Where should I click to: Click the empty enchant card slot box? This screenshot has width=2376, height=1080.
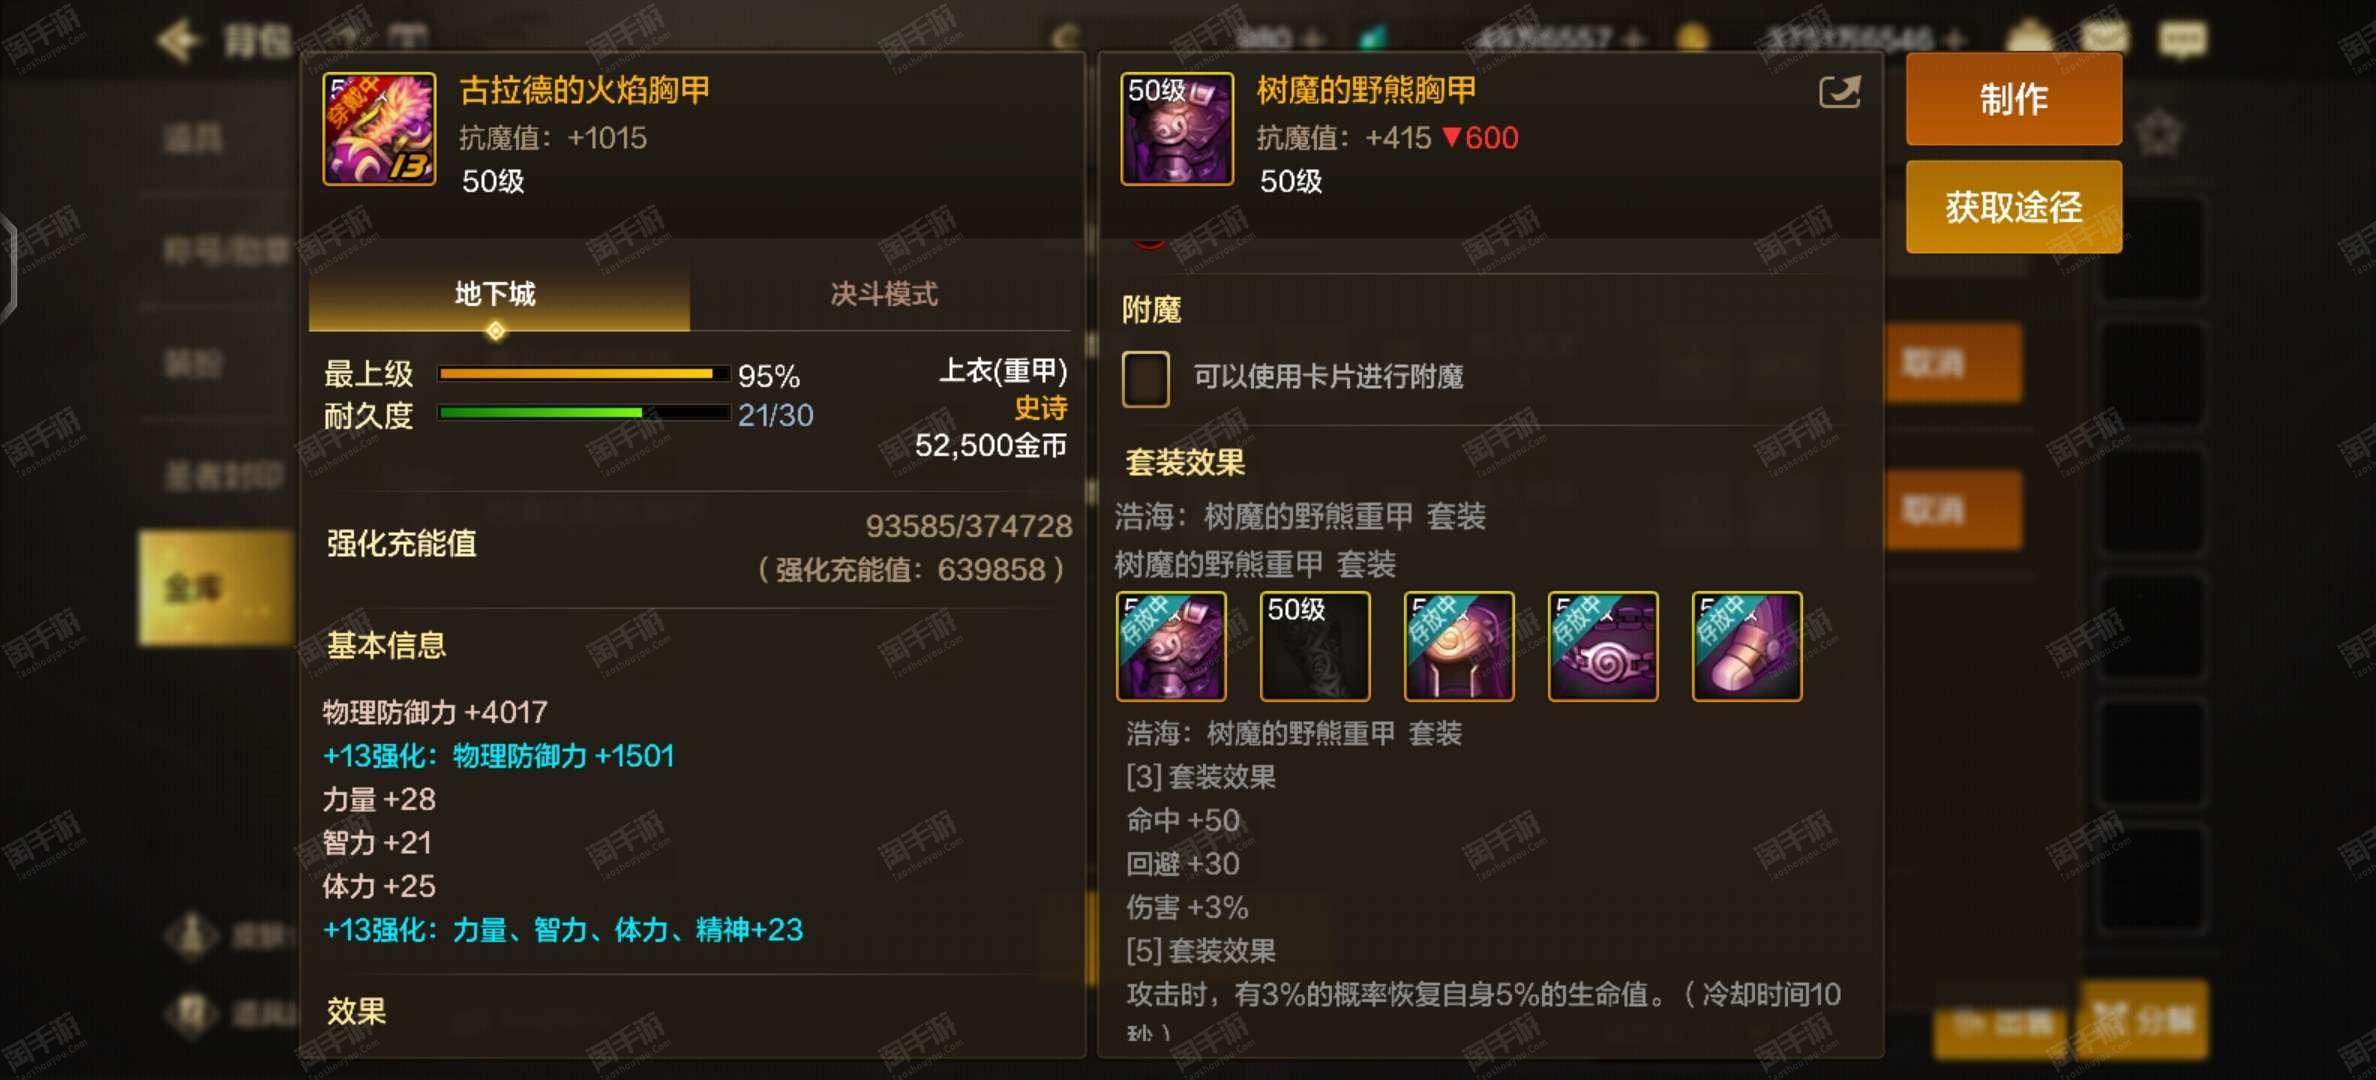click(x=1146, y=379)
